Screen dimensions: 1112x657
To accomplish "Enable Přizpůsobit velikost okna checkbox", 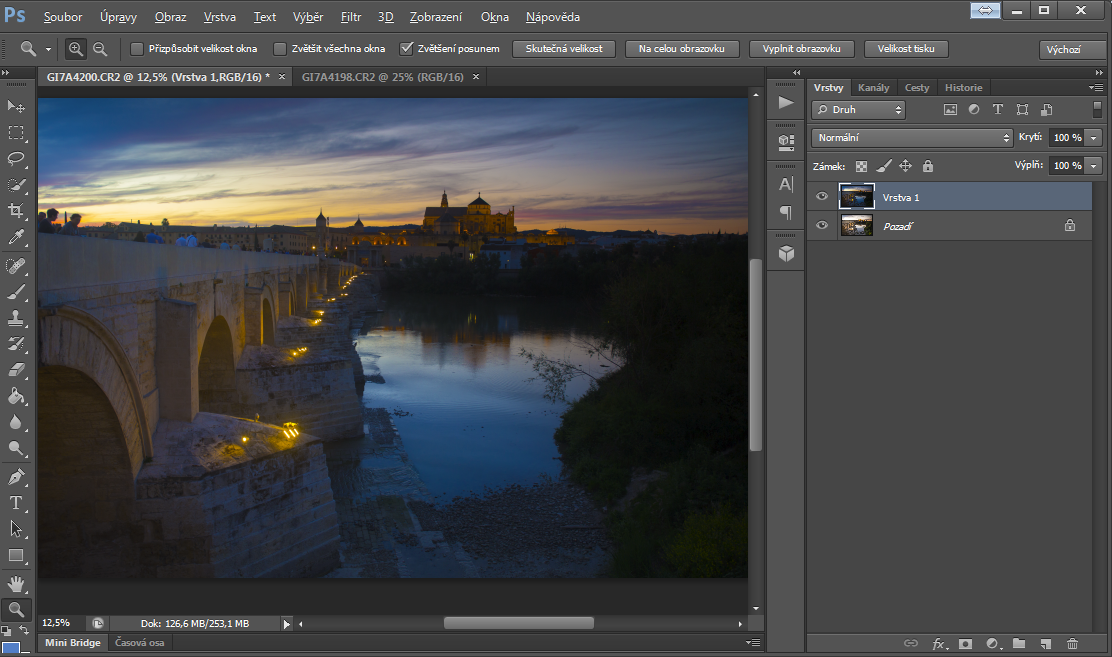I will click(x=138, y=48).
